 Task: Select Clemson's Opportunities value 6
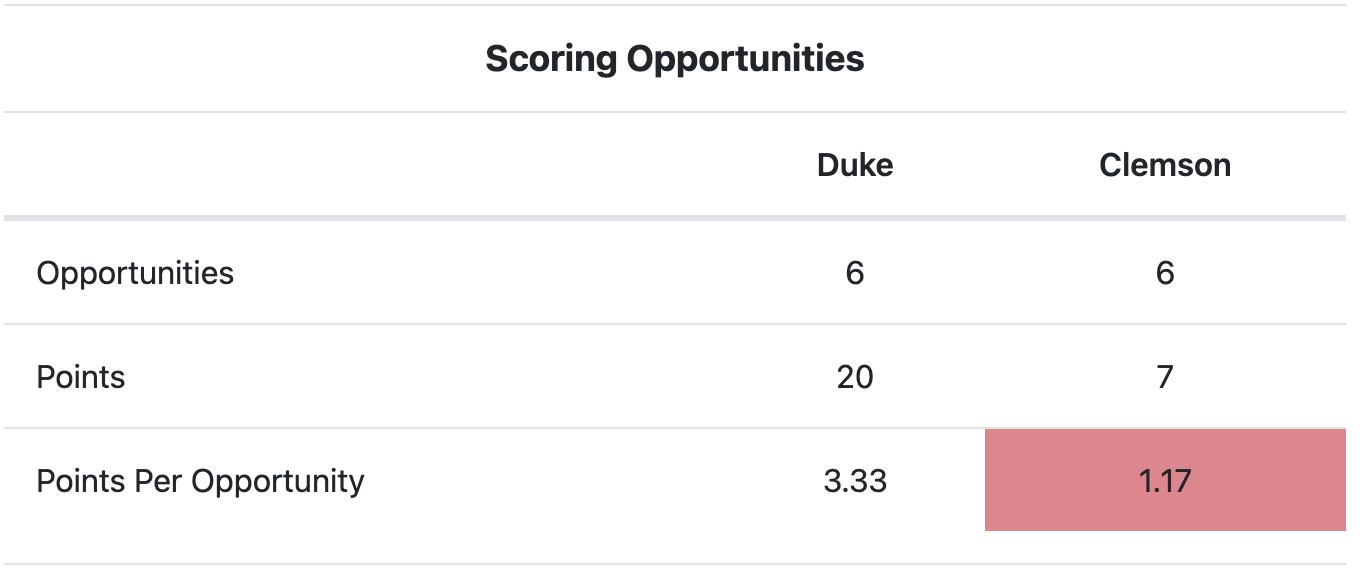coord(1165,273)
